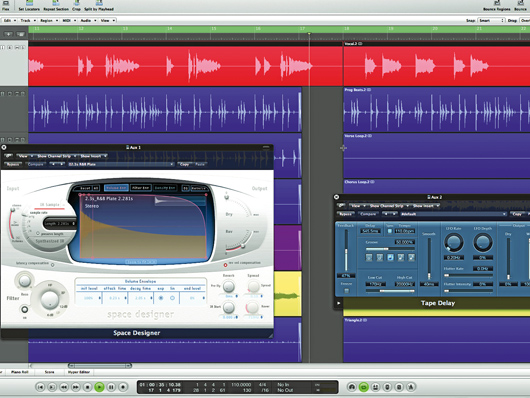Open the #default preset dropdown in Tape Delay
This screenshot has height=398, width=530.
(x=453, y=214)
